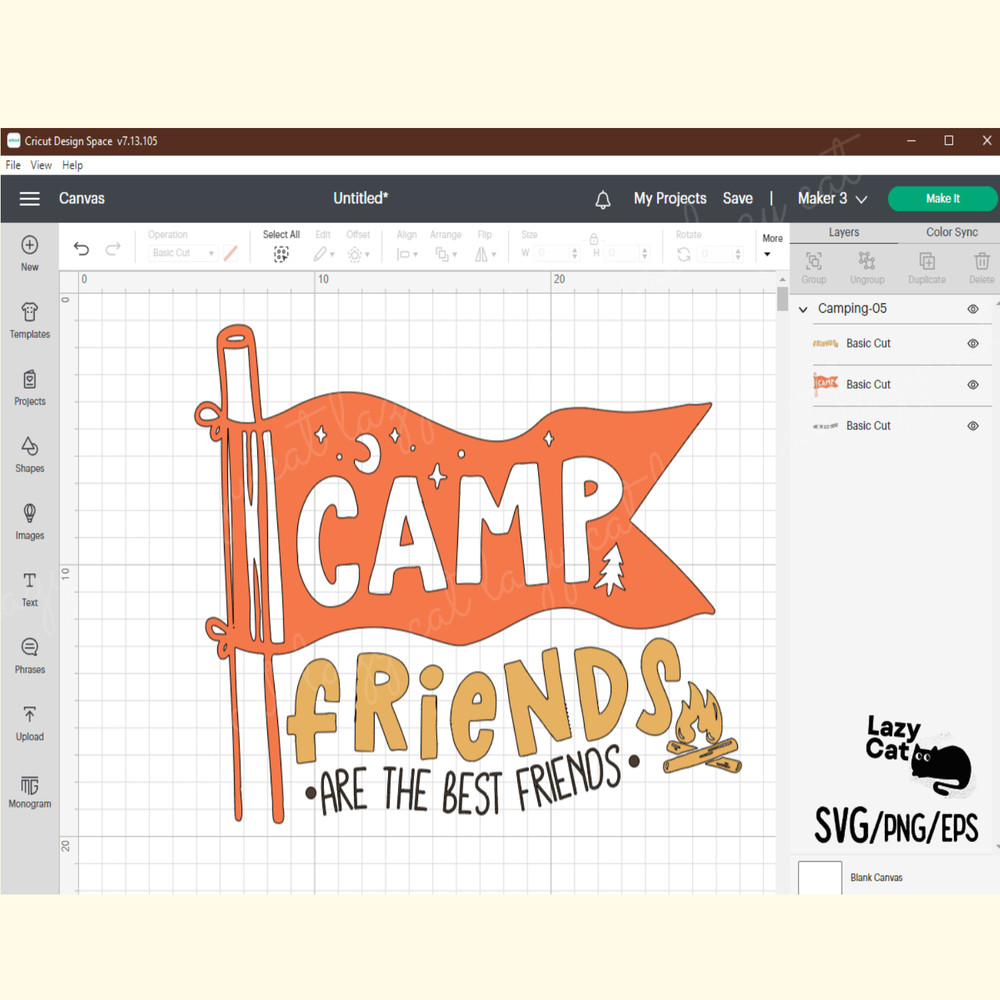Open the File menu
Viewport: 1000px width, 1000px height.
pyautogui.click(x=13, y=165)
